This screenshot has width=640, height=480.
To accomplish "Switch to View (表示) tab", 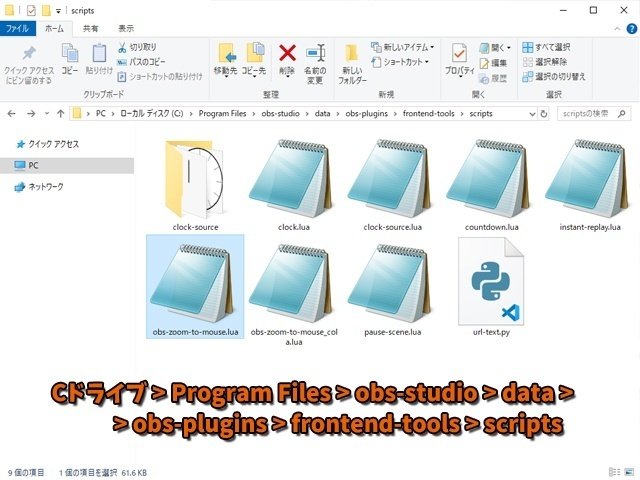I will 126,29.
